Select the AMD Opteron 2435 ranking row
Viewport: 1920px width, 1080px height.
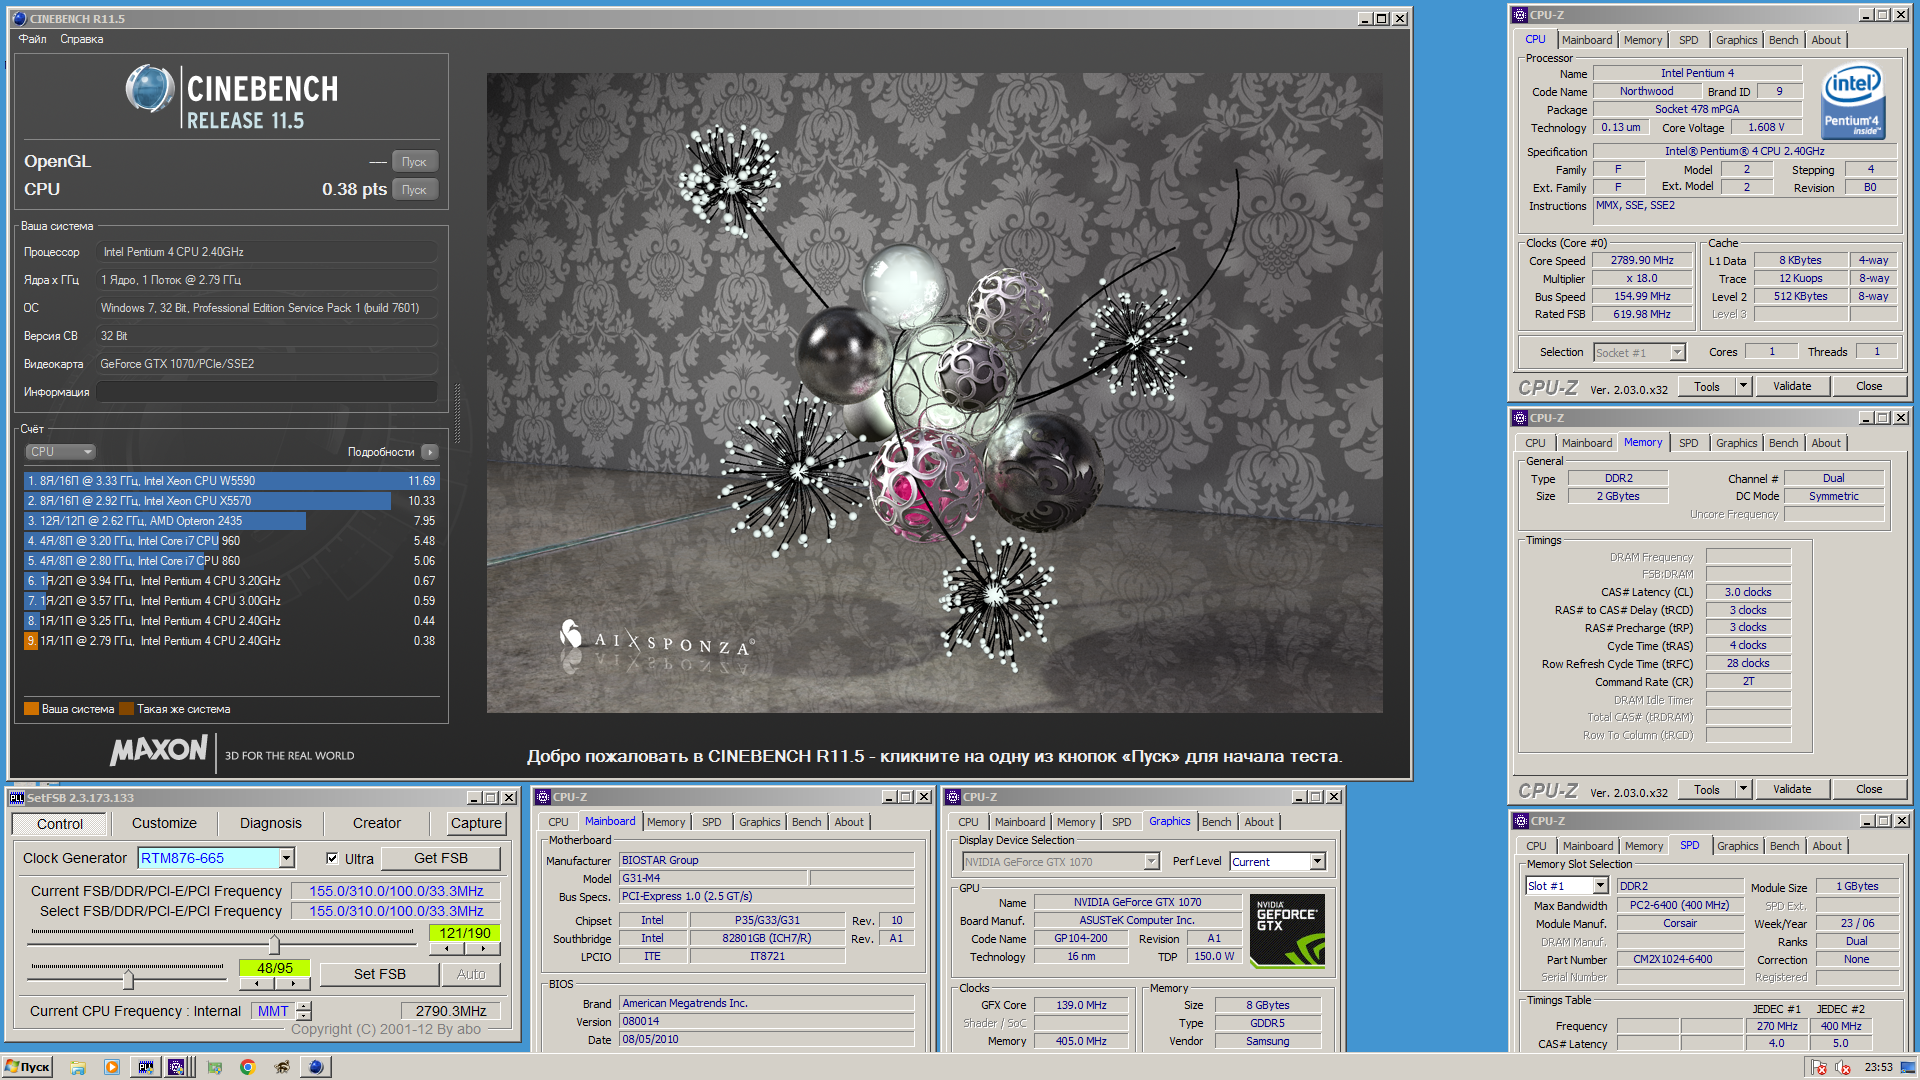[231, 521]
